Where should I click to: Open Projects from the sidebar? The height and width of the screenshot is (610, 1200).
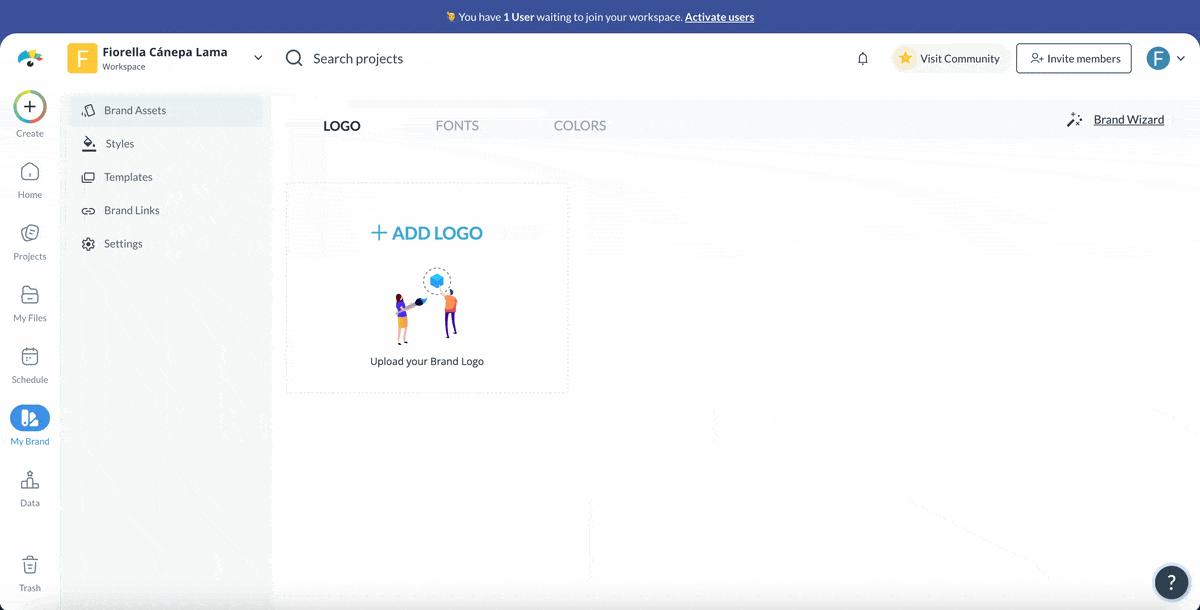tap(29, 236)
